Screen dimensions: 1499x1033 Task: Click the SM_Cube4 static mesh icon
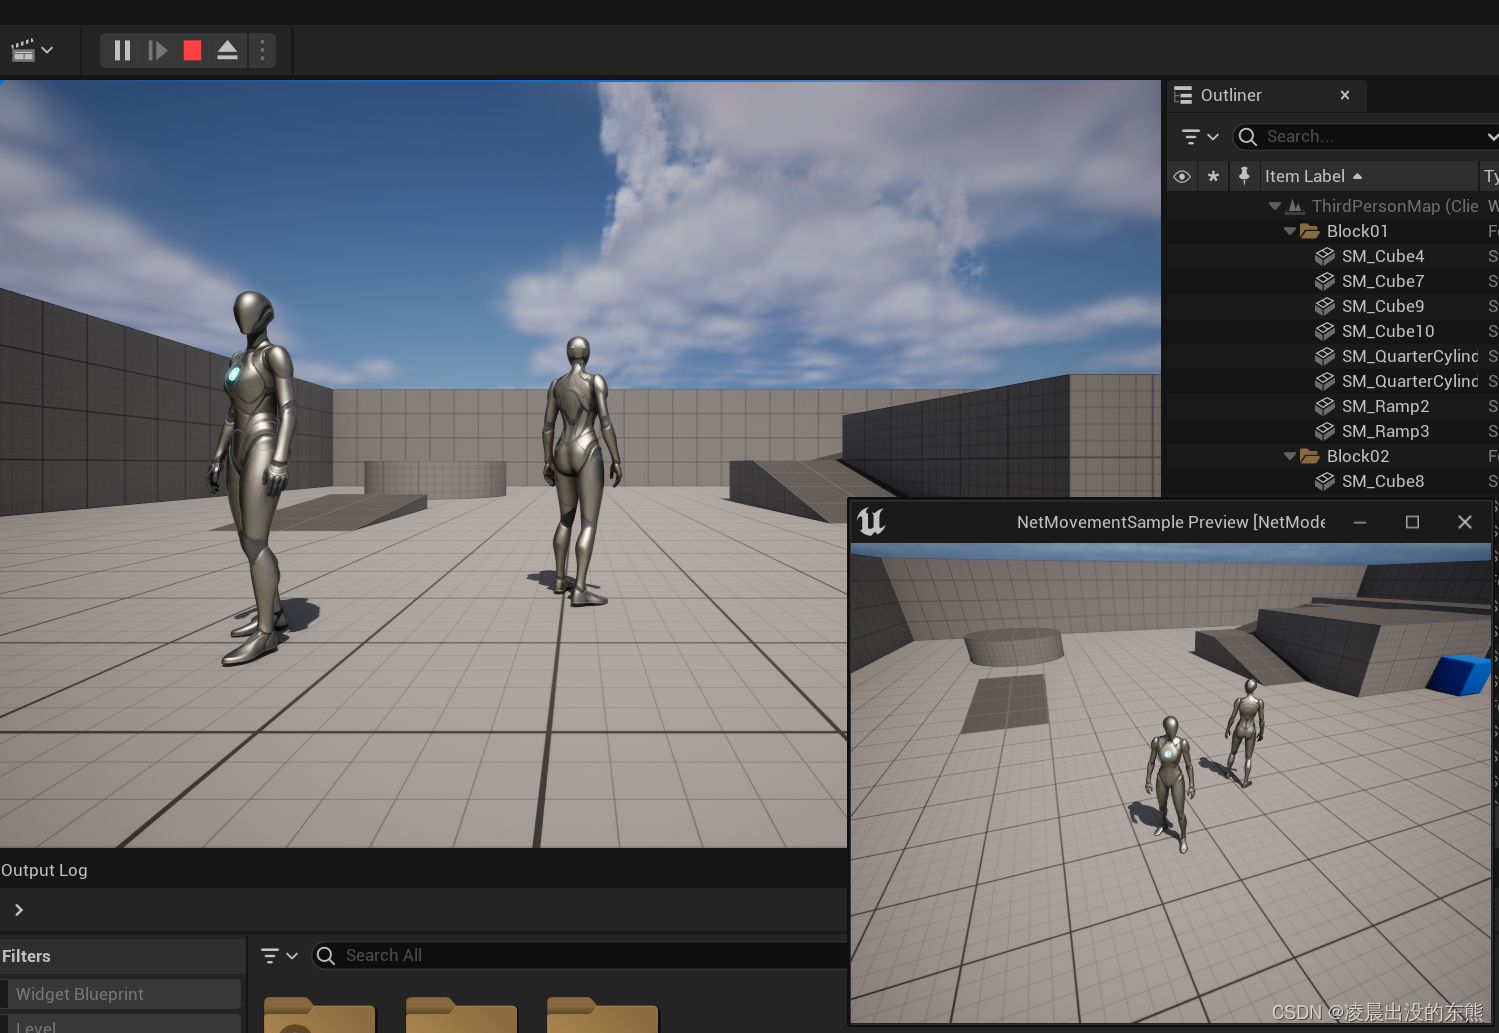[1325, 256]
